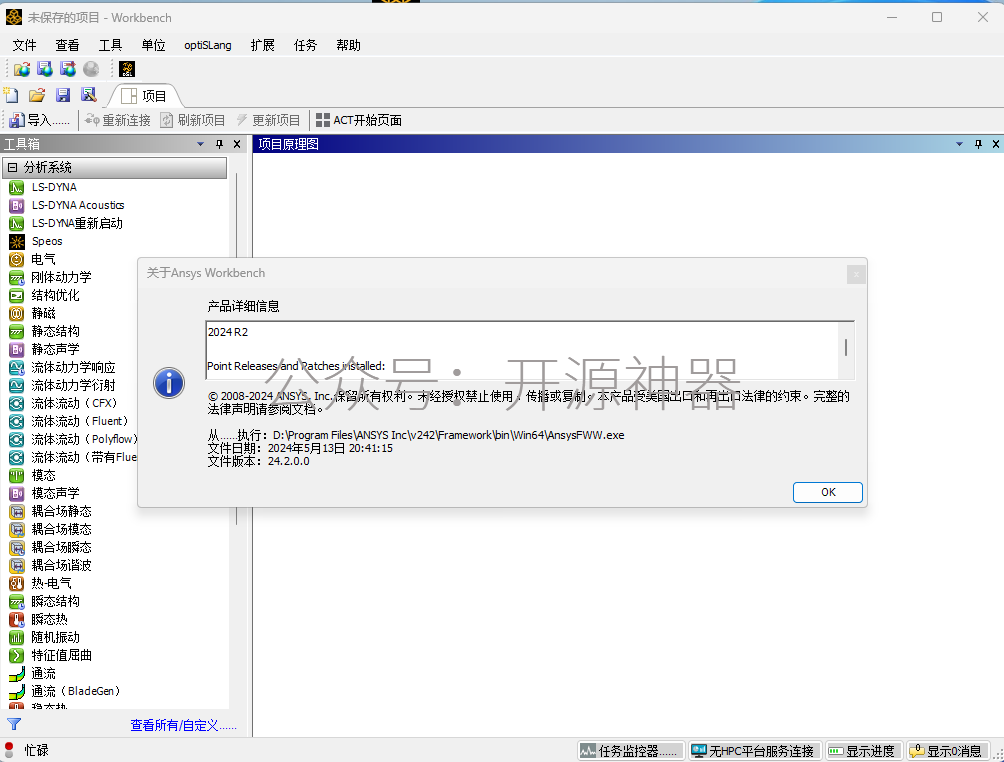1004x762 pixels.
Task: Choose the 流体流动 (CFX) system icon
Action: click(17, 403)
